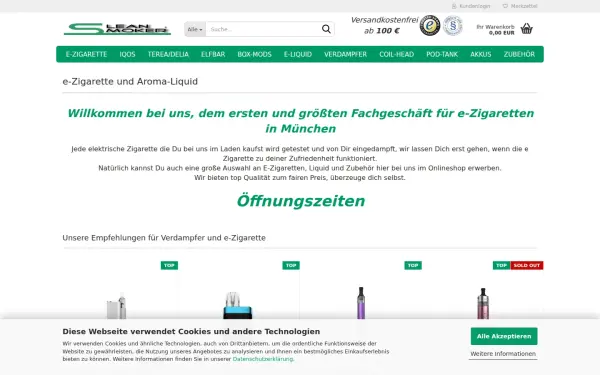Open the AKKUS menu
Screen dimensions: 600x375
481,54
